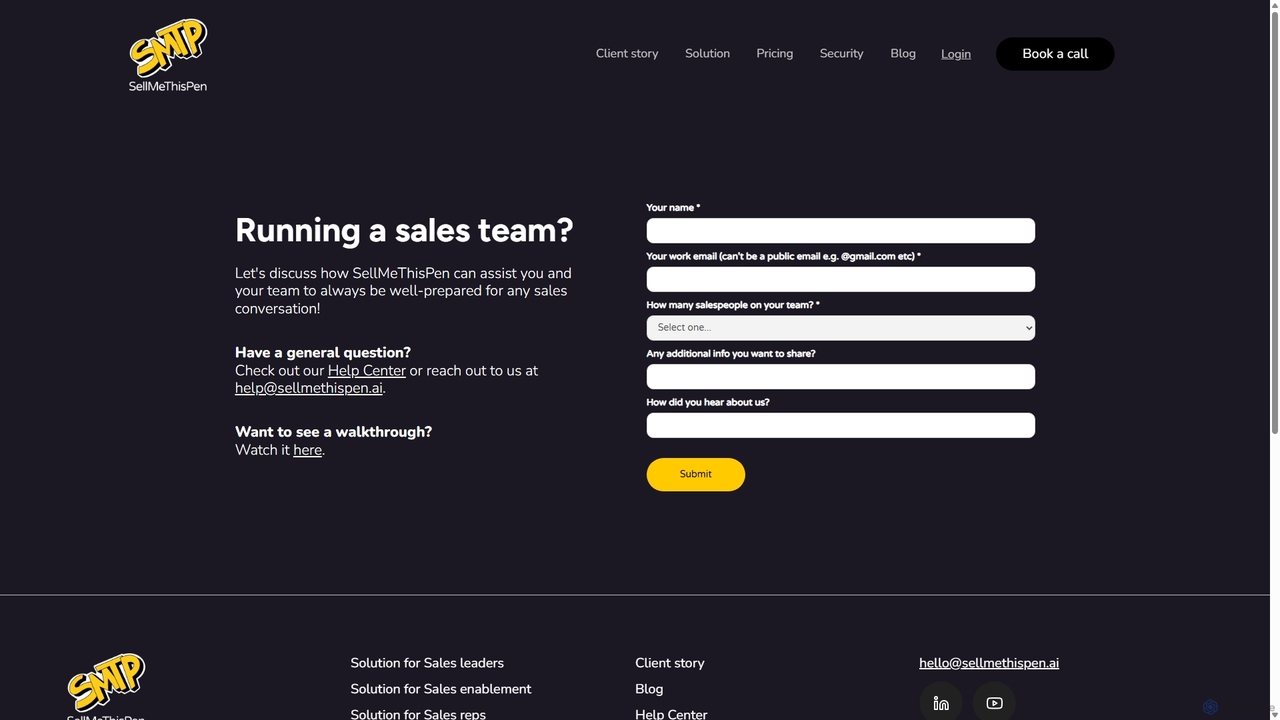This screenshot has width=1280, height=720.
Task: Open Solution for Sales reps footer link
Action: [x=418, y=714]
